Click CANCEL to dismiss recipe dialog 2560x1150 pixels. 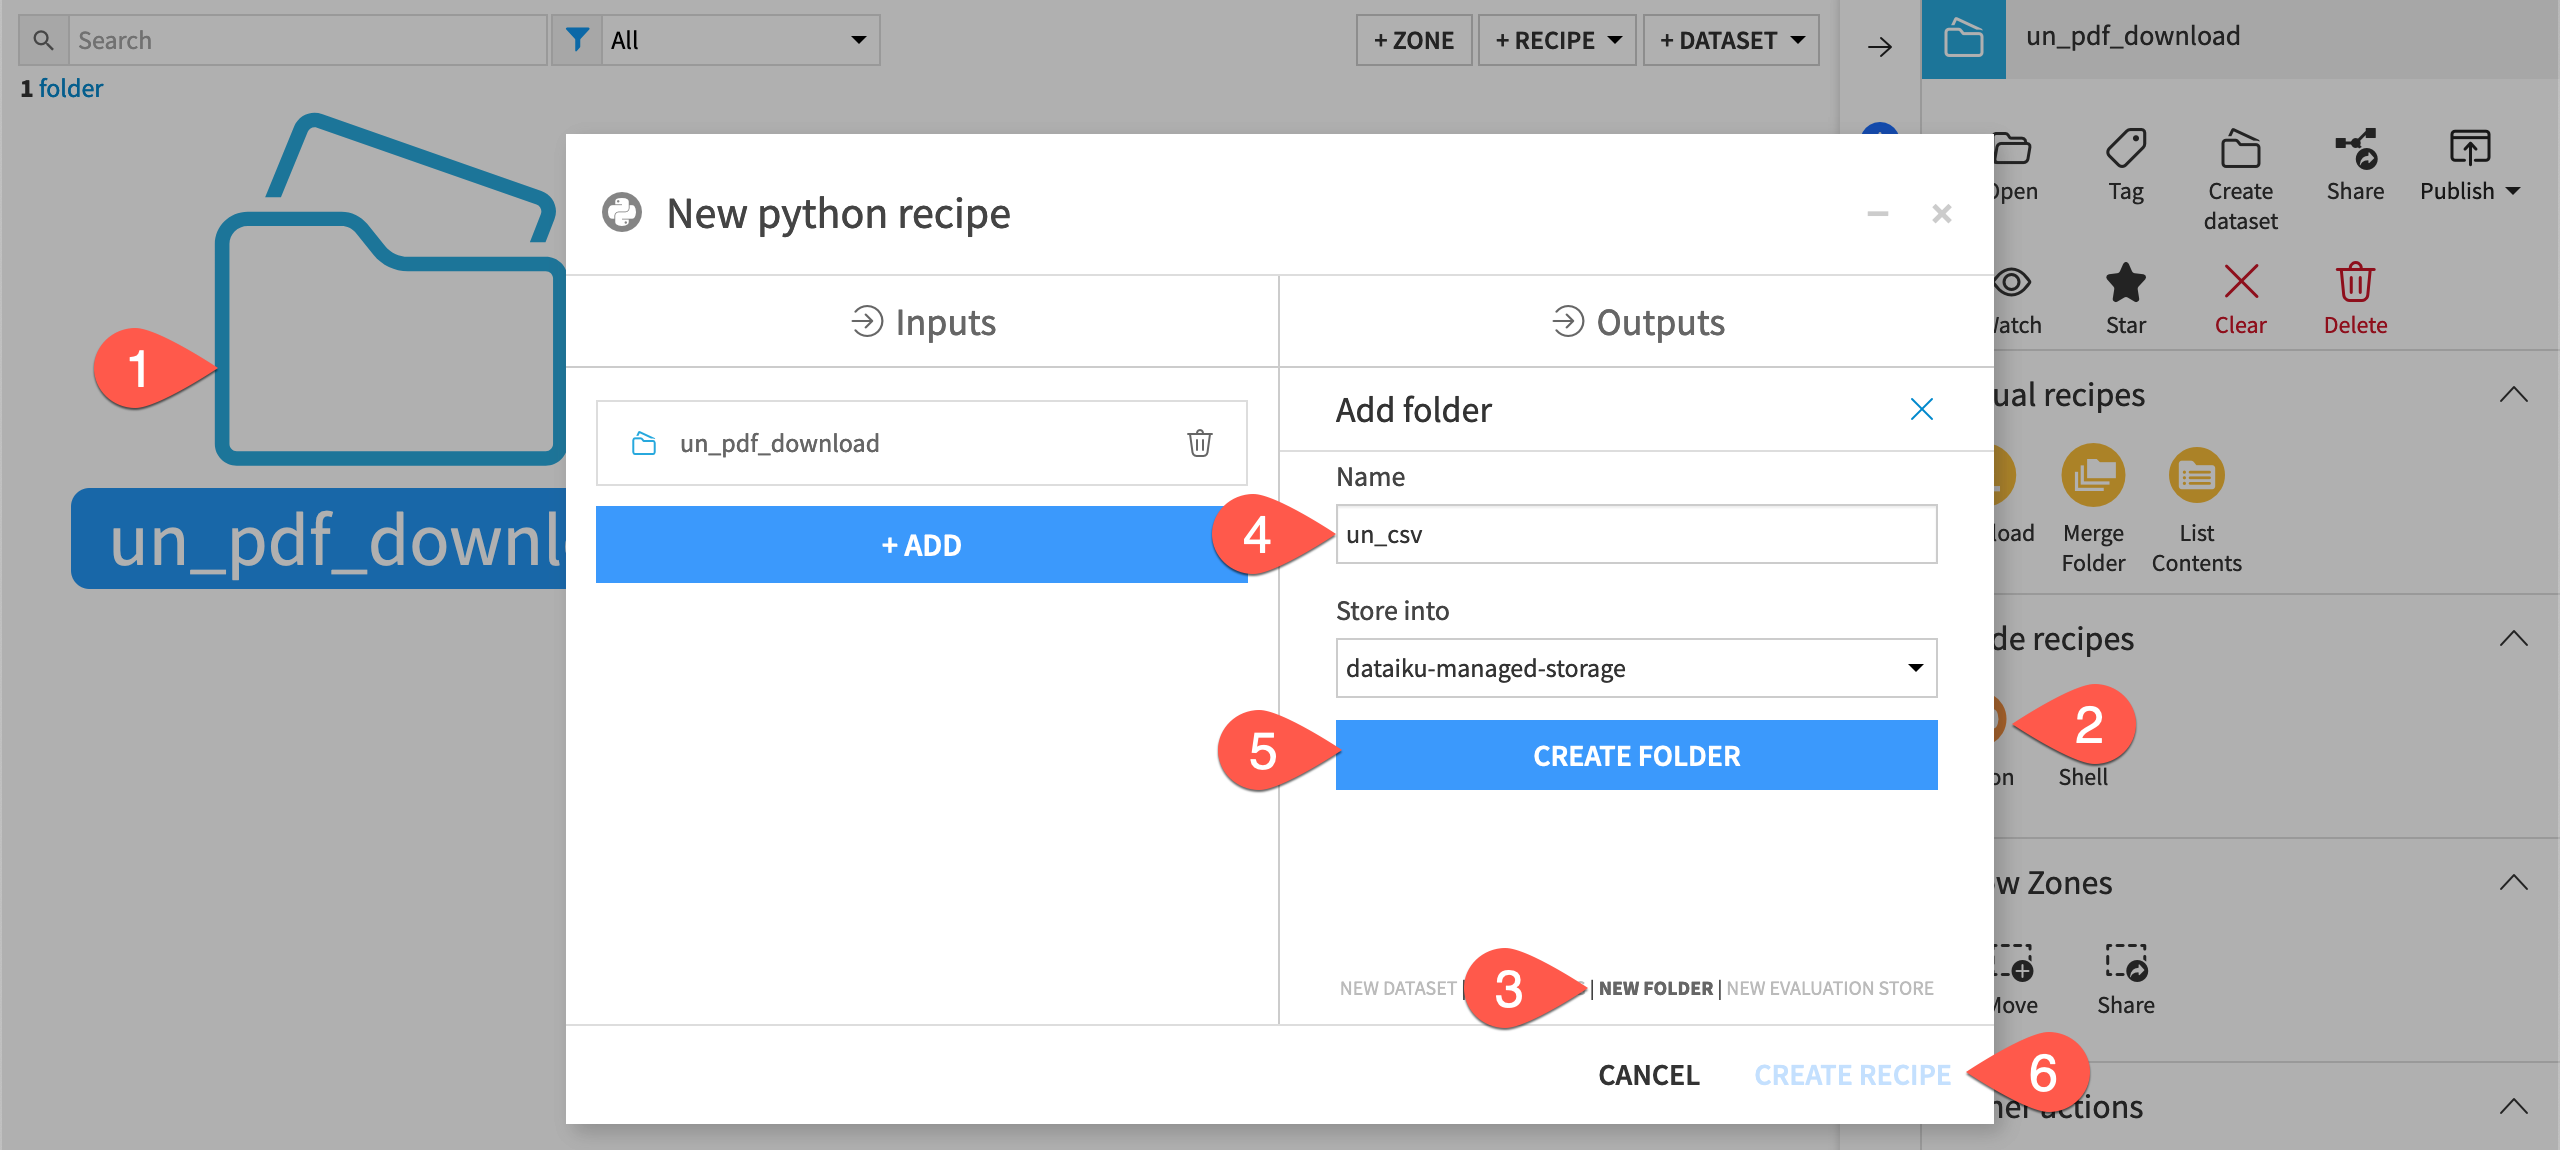pos(1647,1073)
